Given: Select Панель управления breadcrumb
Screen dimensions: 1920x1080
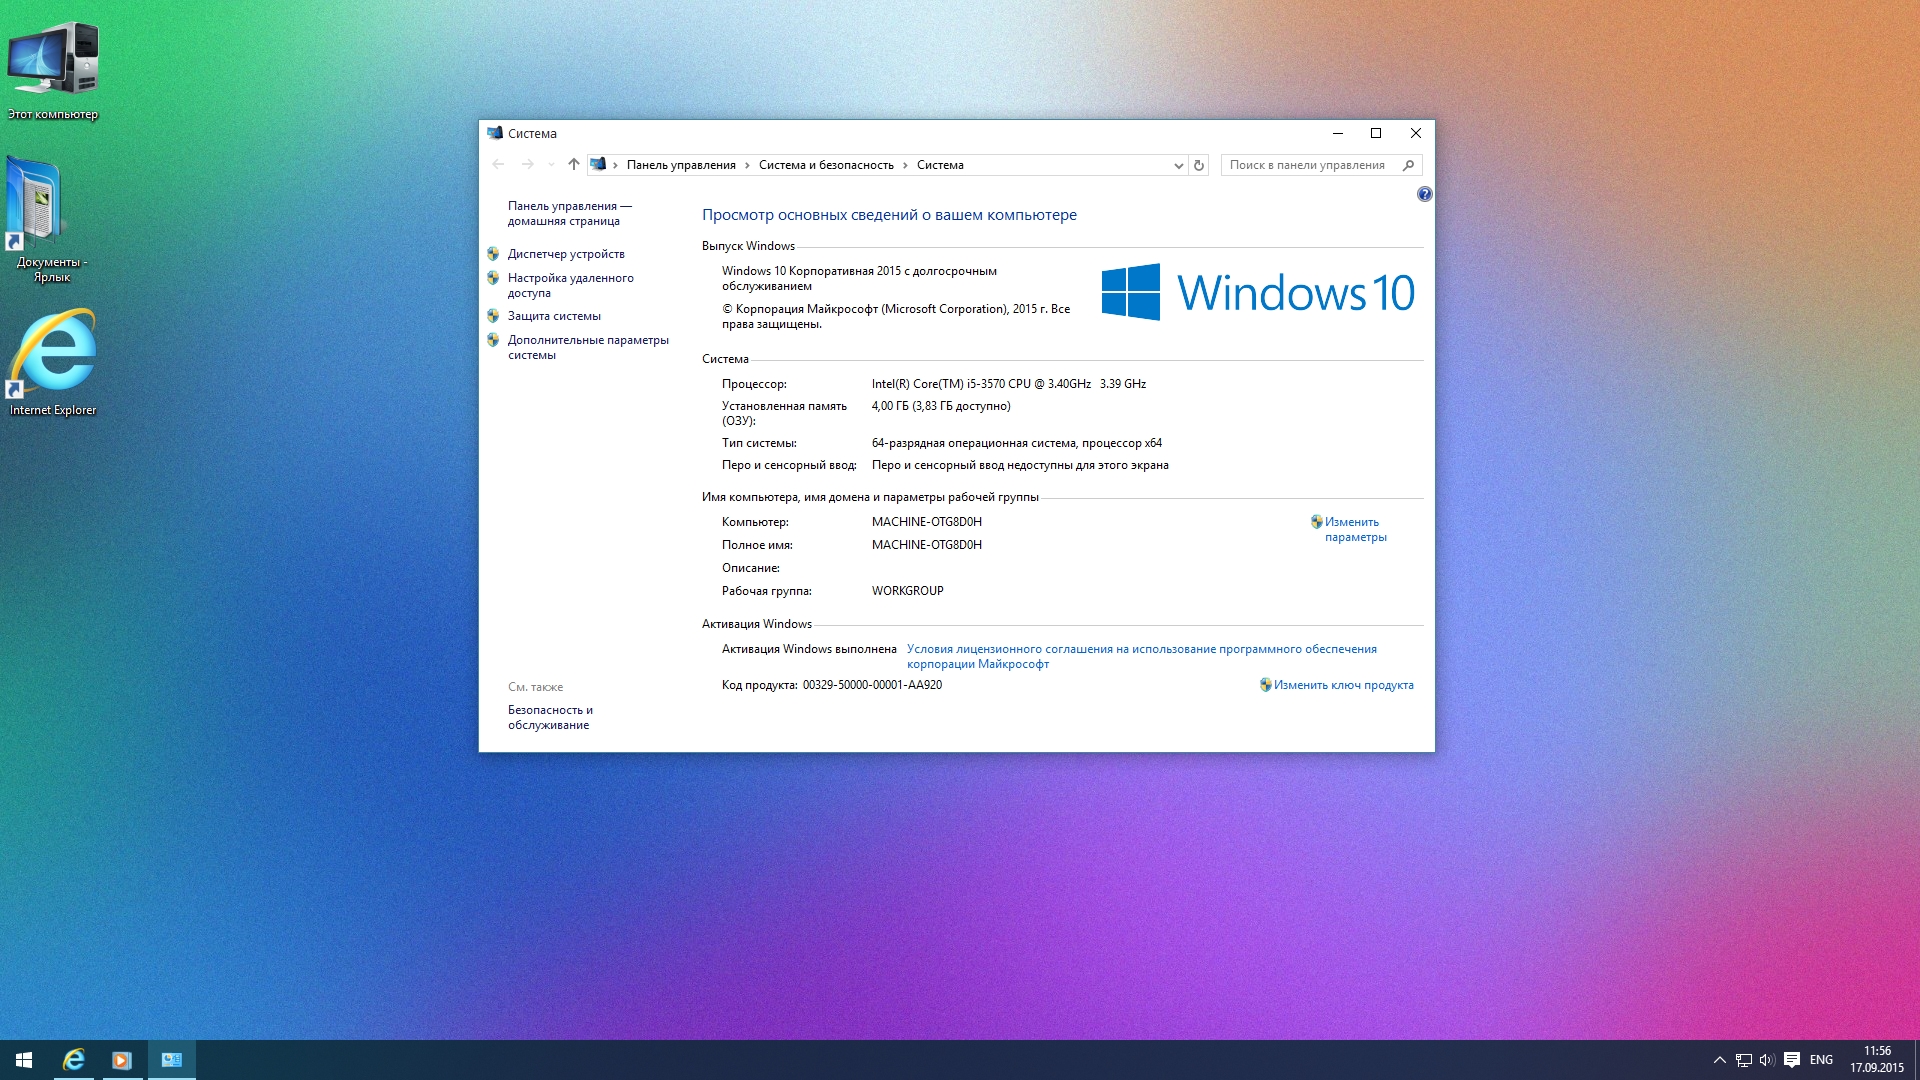Looking at the screenshot, I should (x=681, y=165).
